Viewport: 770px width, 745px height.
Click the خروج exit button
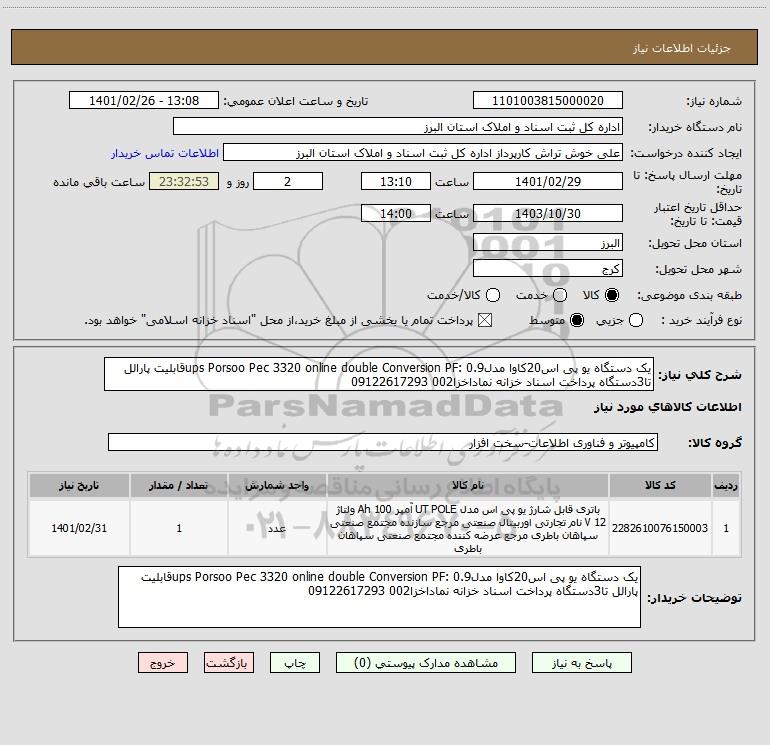[x=163, y=662]
